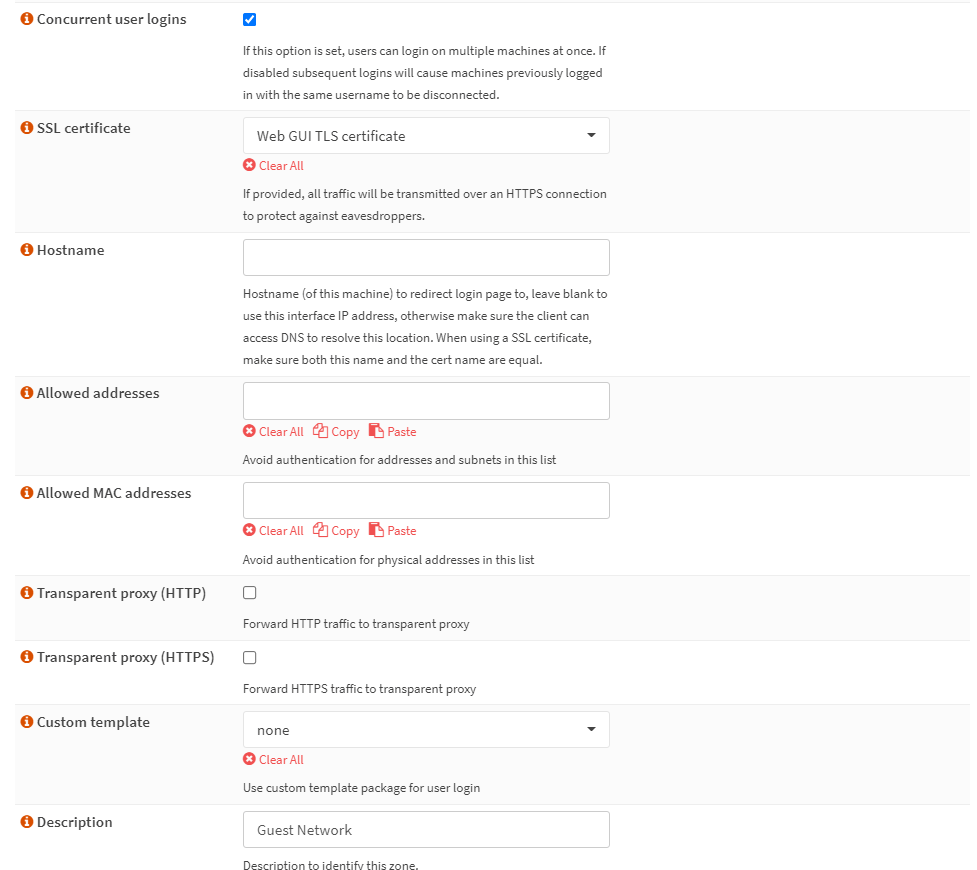
Task: Copy the Allowed addresses list
Action: (x=336, y=432)
